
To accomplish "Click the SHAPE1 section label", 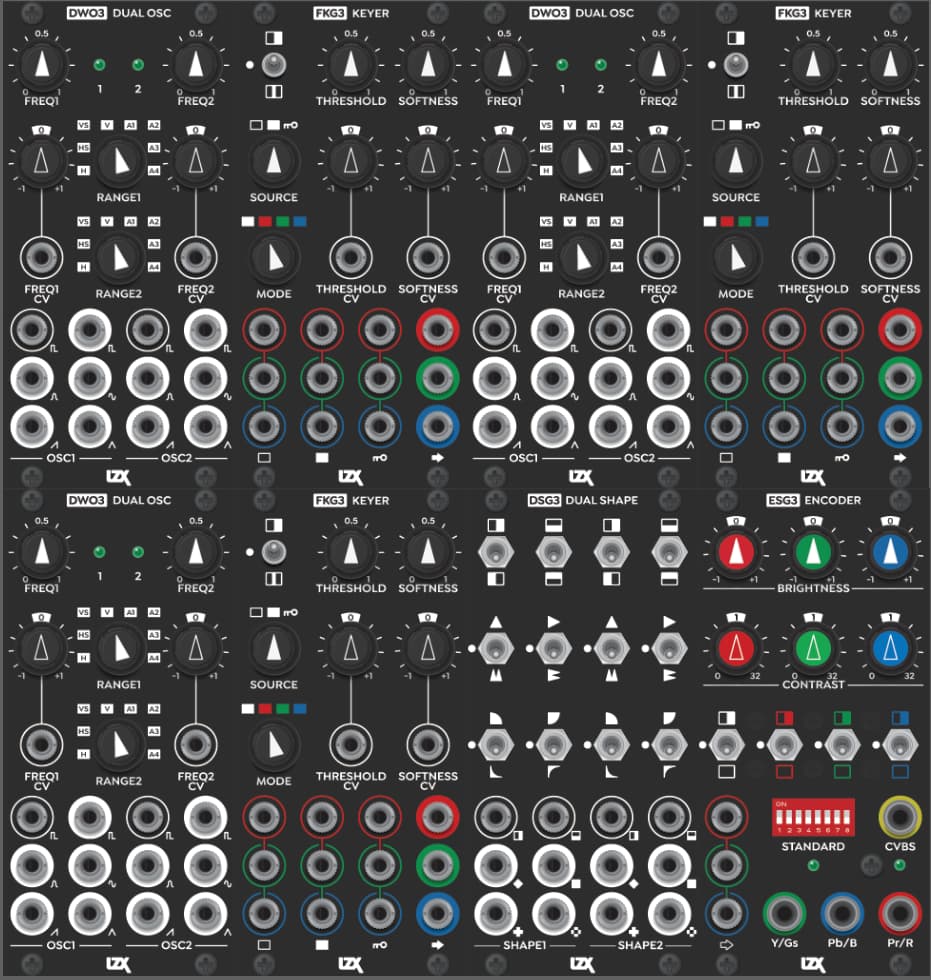I will click(524, 945).
